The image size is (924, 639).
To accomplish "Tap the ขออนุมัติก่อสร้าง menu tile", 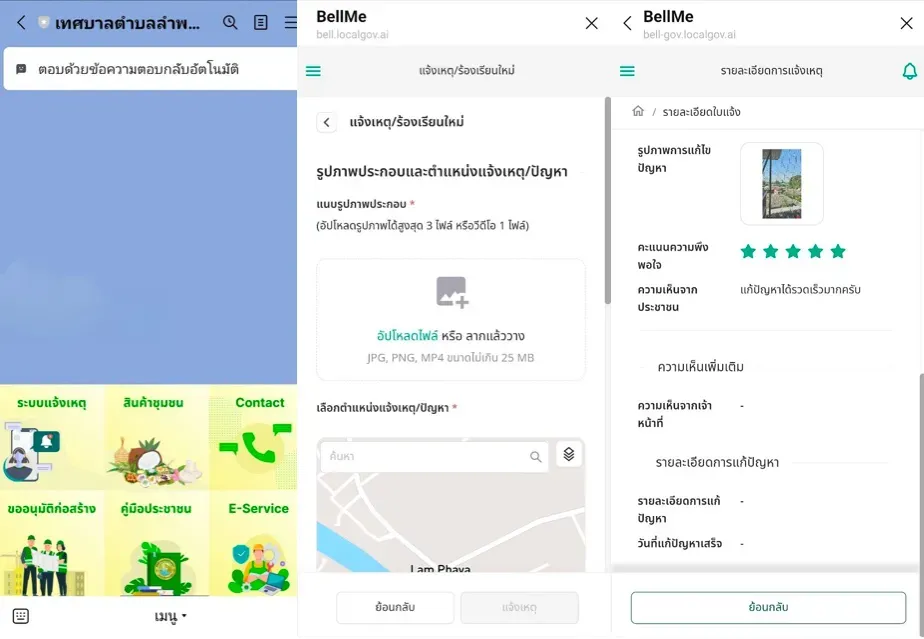I will [52, 544].
